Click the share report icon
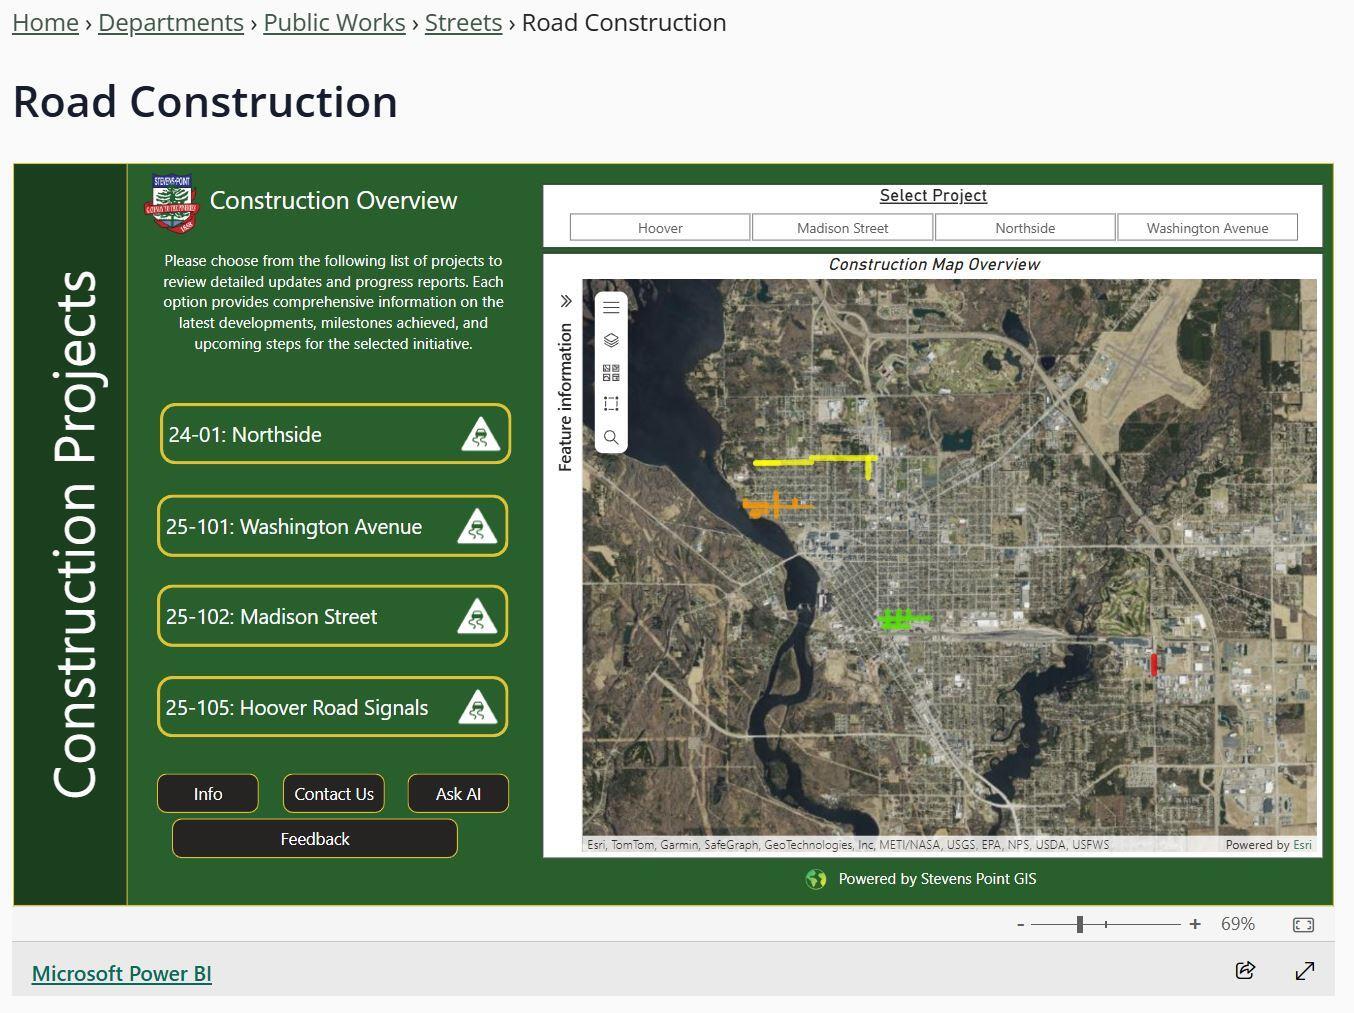 [x=1244, y=970]
